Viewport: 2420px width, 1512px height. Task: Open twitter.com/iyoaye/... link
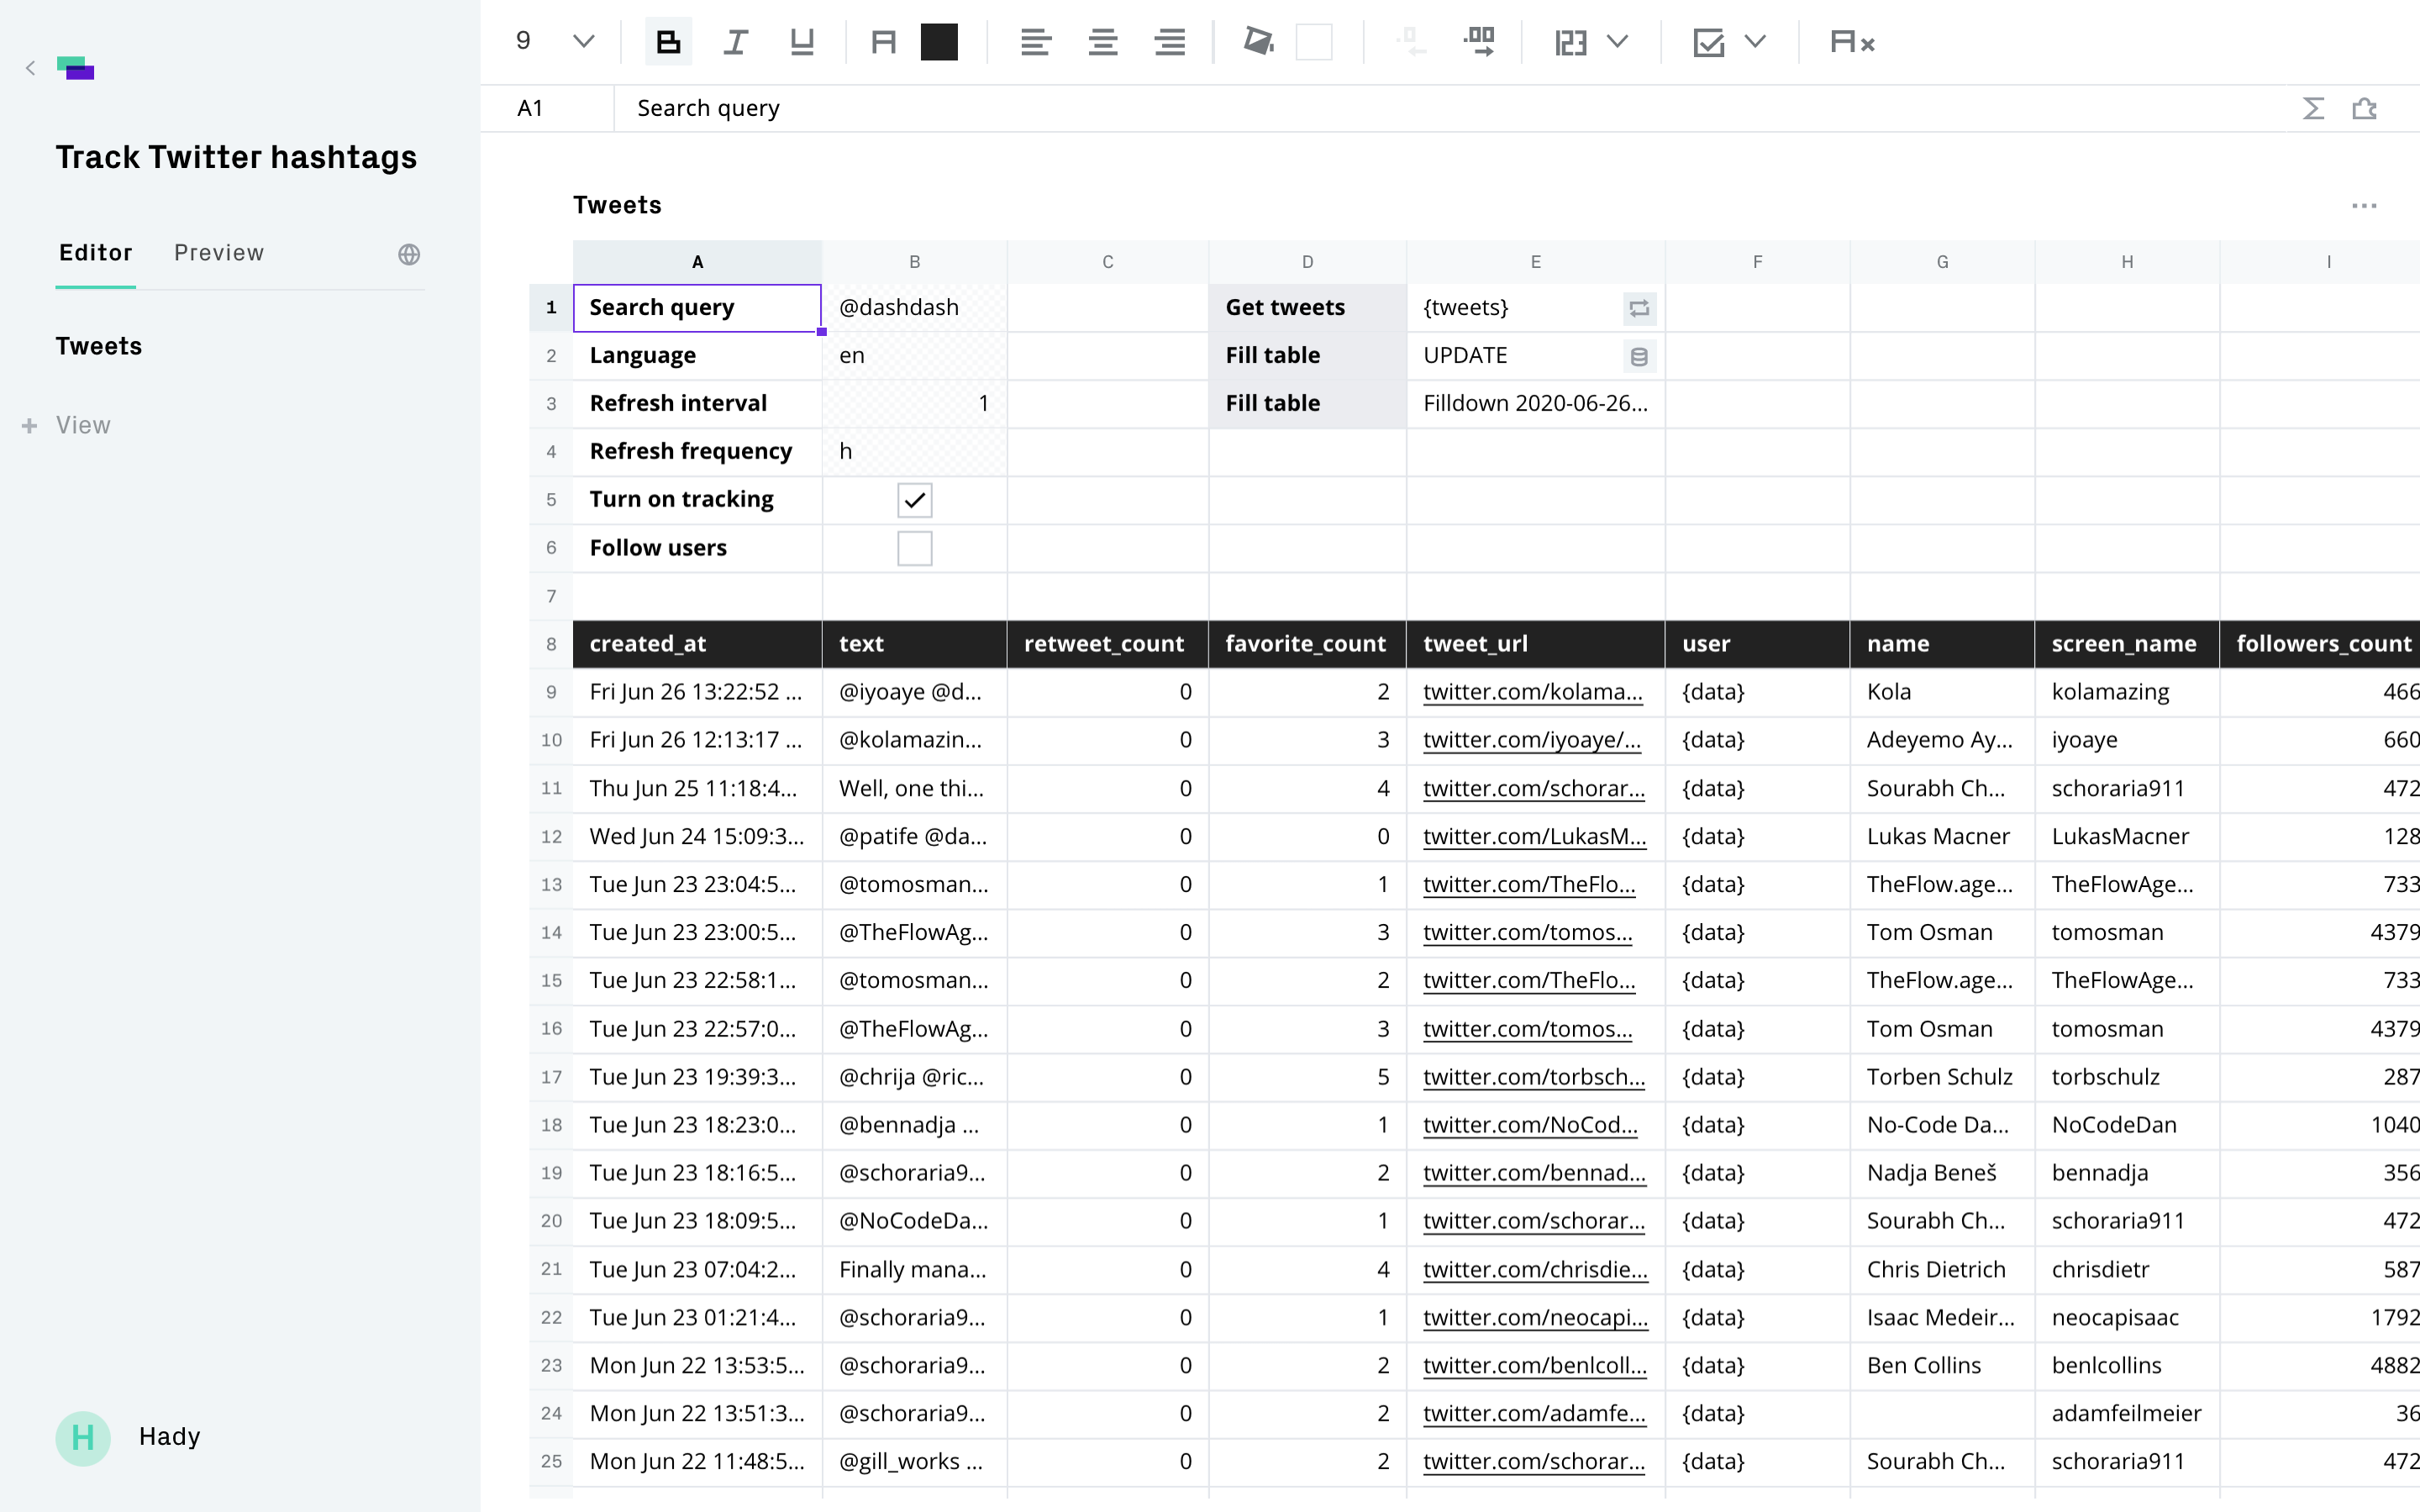click(1532, 740)
